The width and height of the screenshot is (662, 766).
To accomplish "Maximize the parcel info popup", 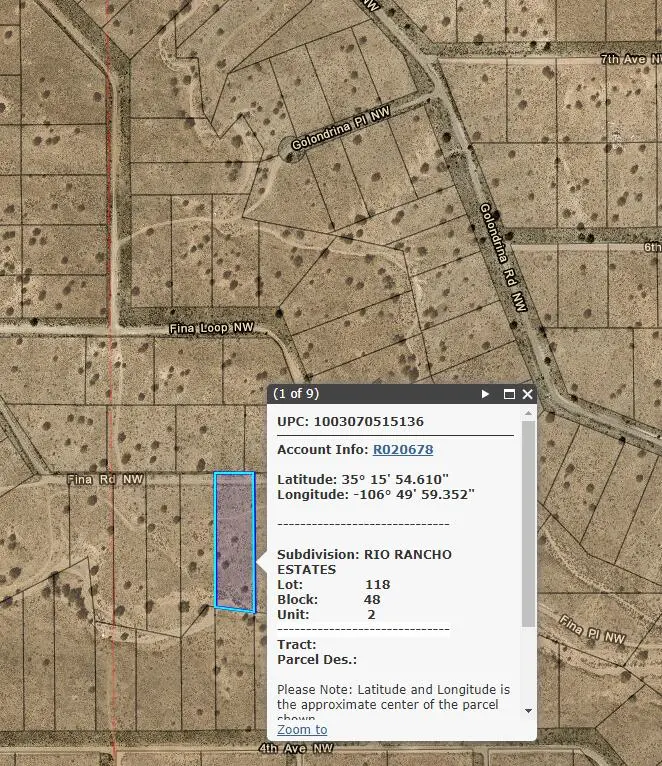I will point(508,394).
